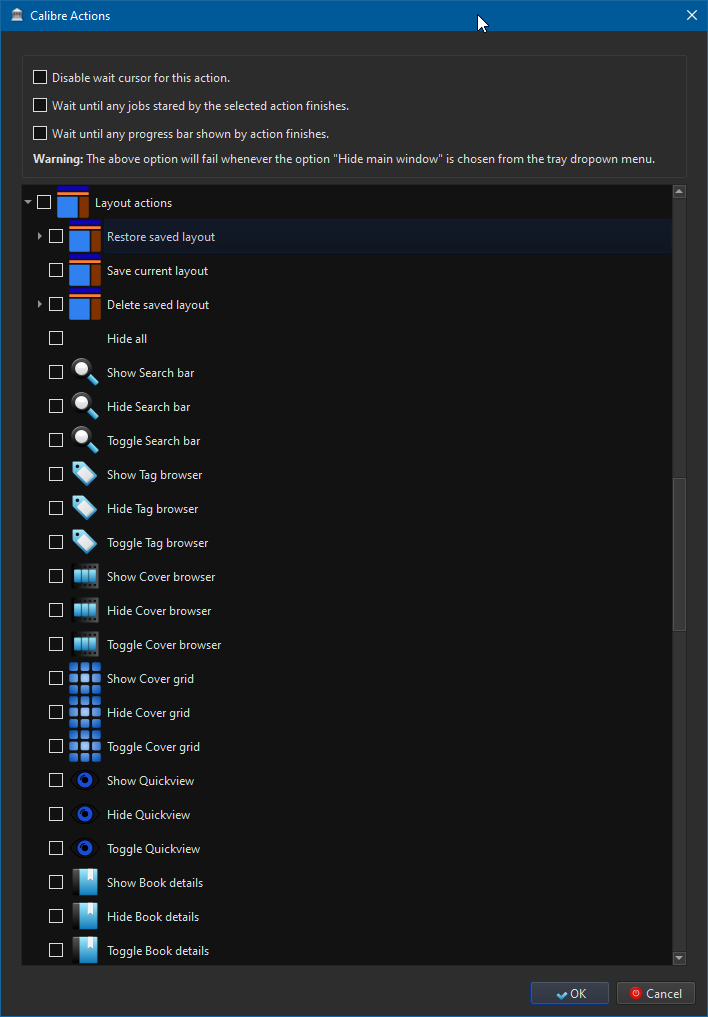Screen dimensions: 708x1017
Task: Tick the Toggle Book details checkbox
Action: tap(56, 950)
